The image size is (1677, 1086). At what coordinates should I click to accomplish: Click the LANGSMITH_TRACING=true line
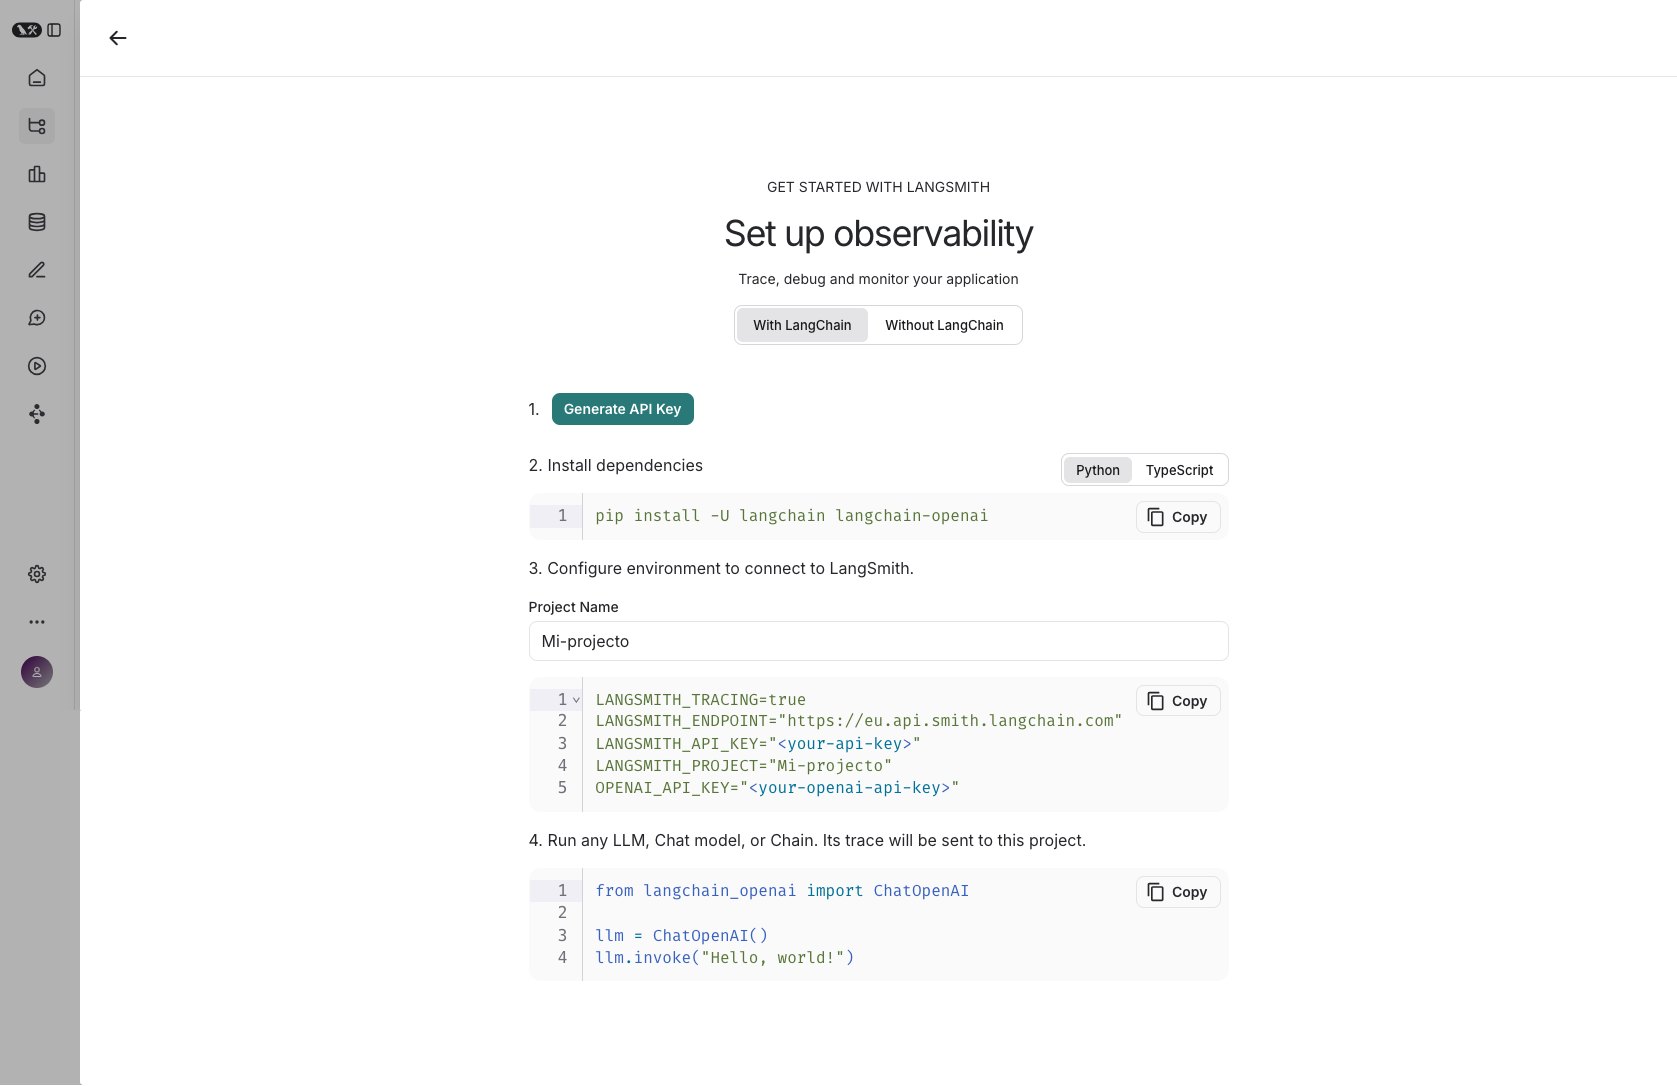[700, 700]
